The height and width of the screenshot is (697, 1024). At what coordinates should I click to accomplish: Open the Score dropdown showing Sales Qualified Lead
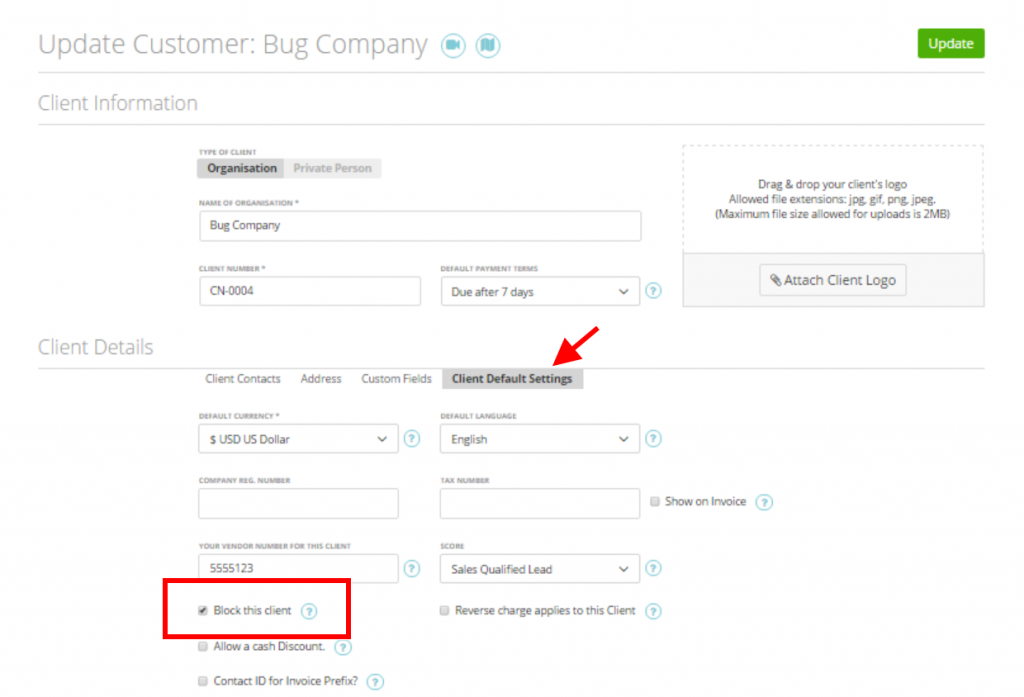539,568
